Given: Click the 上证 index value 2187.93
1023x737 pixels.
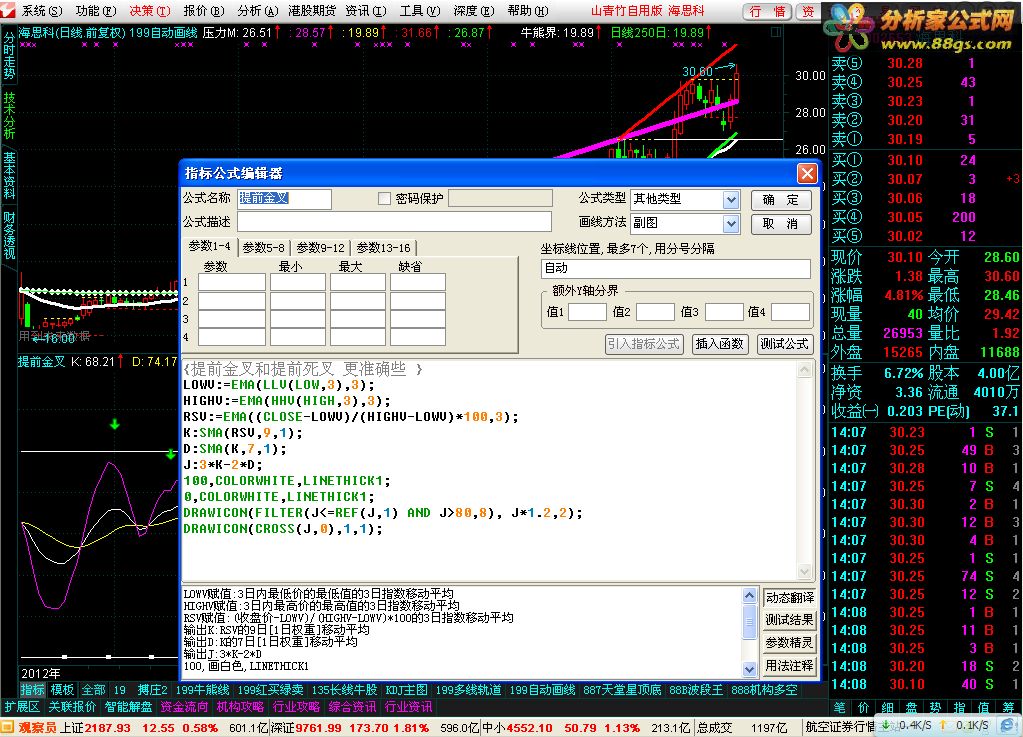Looking at the screenshot, I should click(x=108, y=728).
